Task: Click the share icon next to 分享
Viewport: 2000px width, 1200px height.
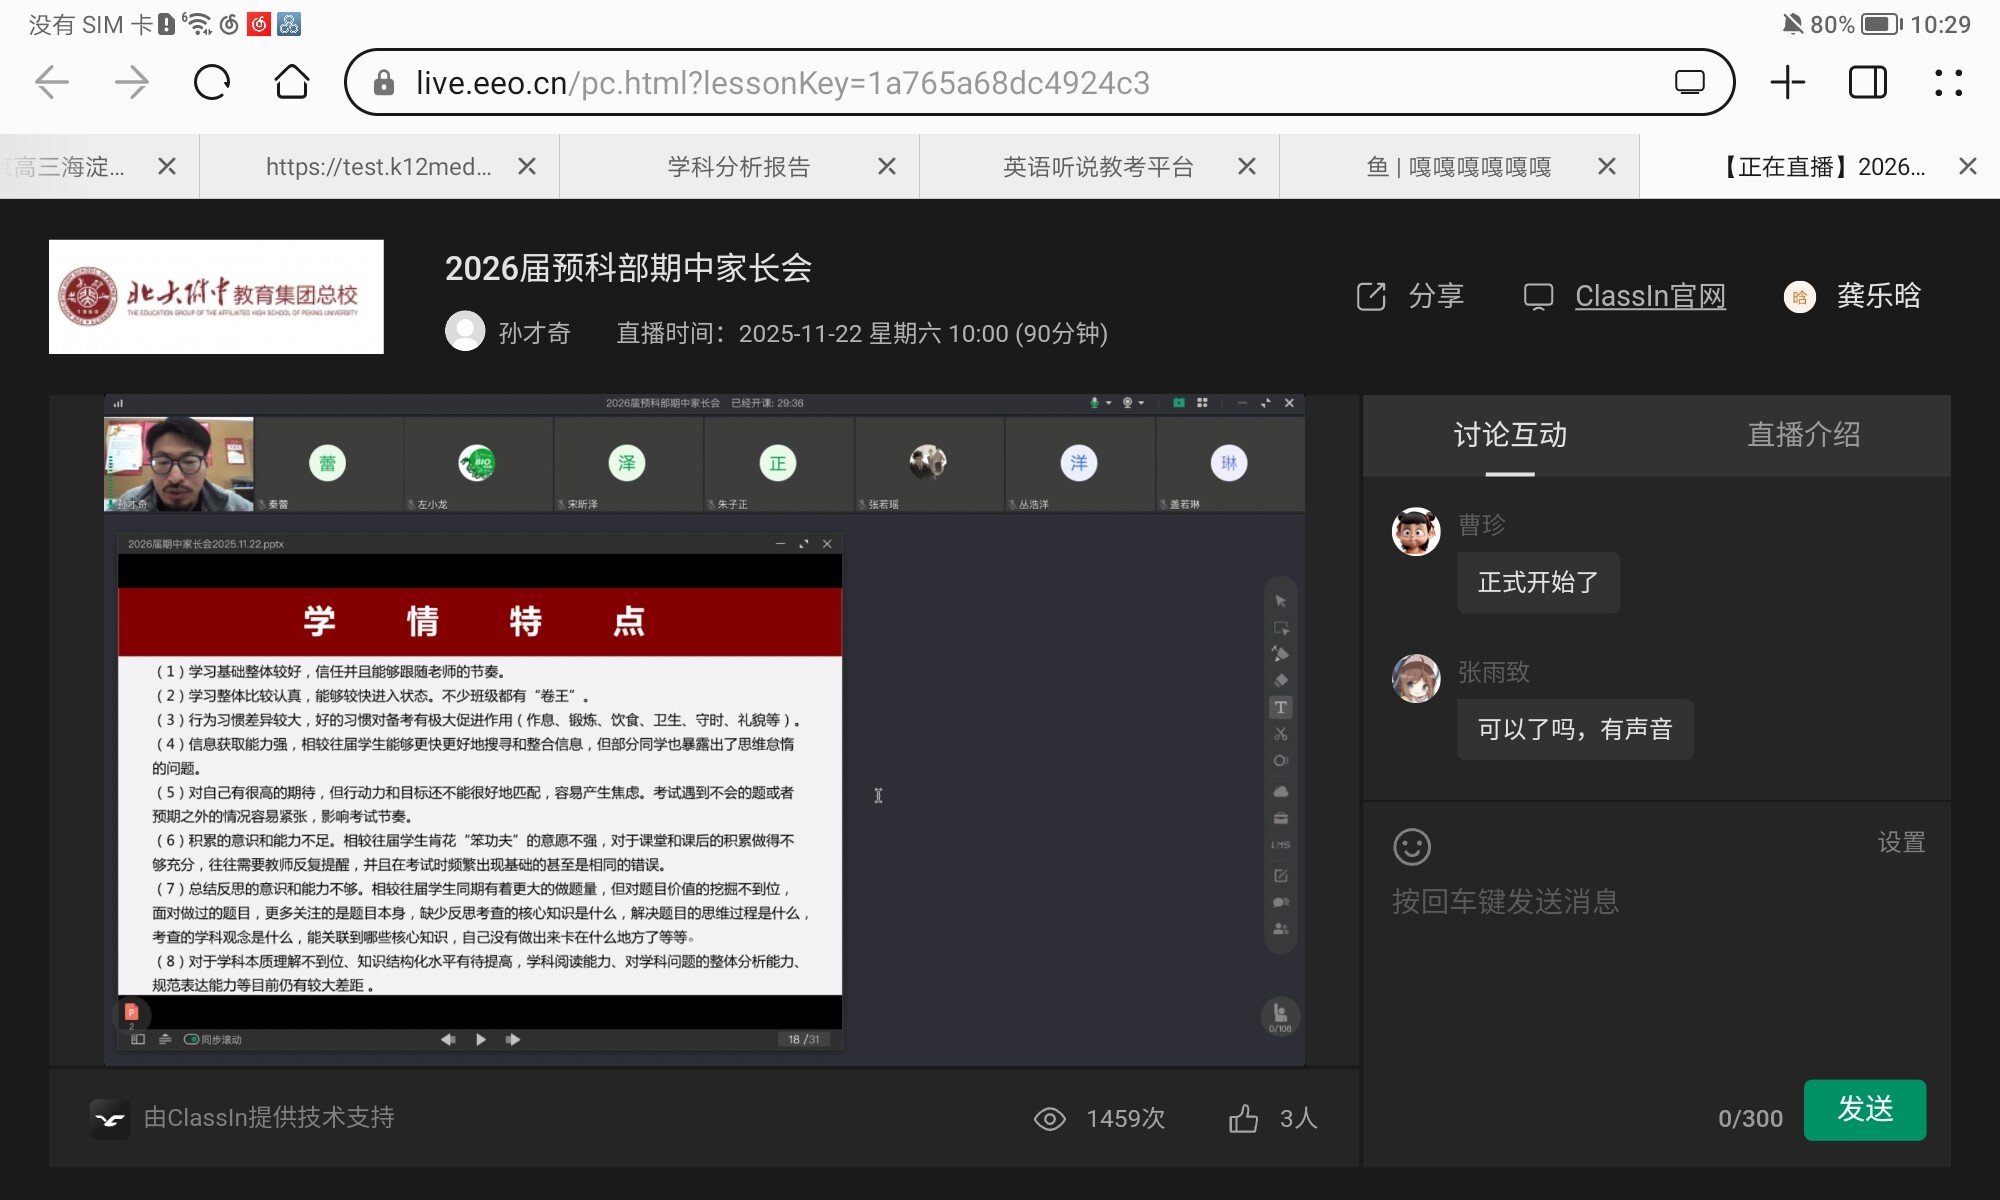Action: (1371, 296)
